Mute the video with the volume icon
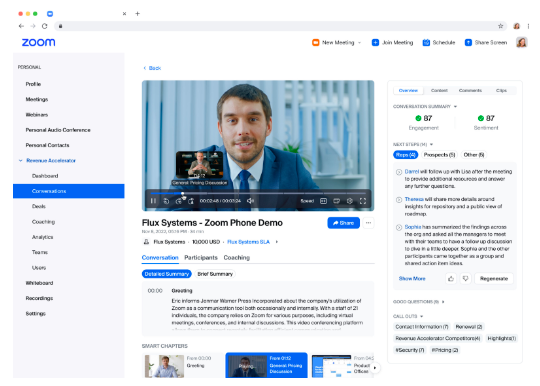 250,201
